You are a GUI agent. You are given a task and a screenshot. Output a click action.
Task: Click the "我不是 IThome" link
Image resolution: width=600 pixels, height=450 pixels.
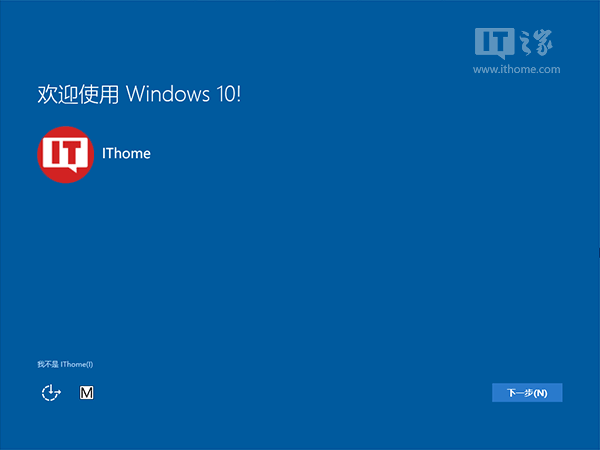65,364
